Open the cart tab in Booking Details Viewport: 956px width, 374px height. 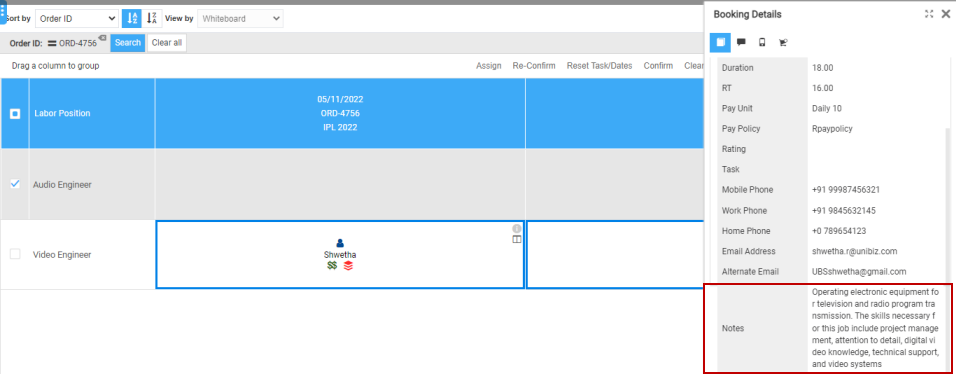tap(783, 42)
